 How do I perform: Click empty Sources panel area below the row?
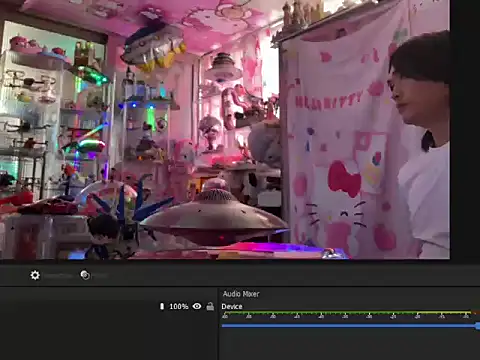pos(108,337)
